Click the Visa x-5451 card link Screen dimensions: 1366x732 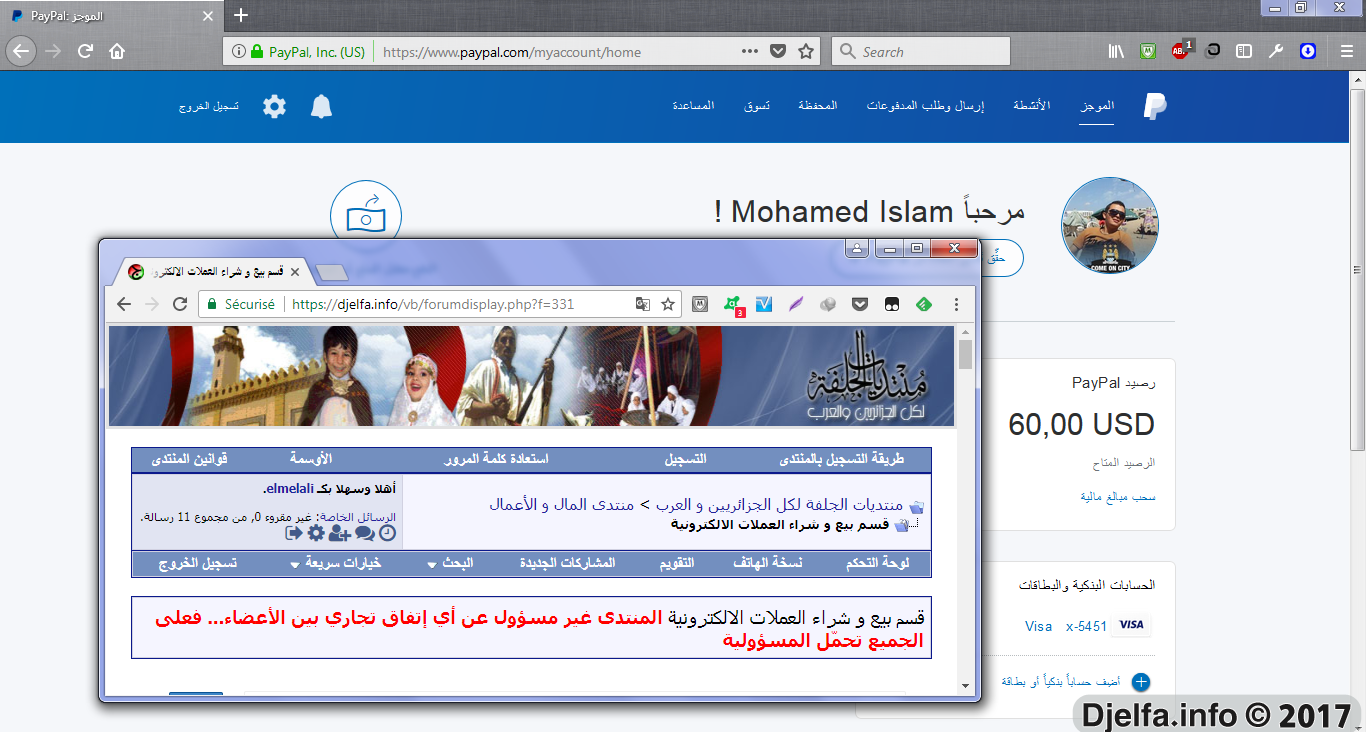[1066, 626]
